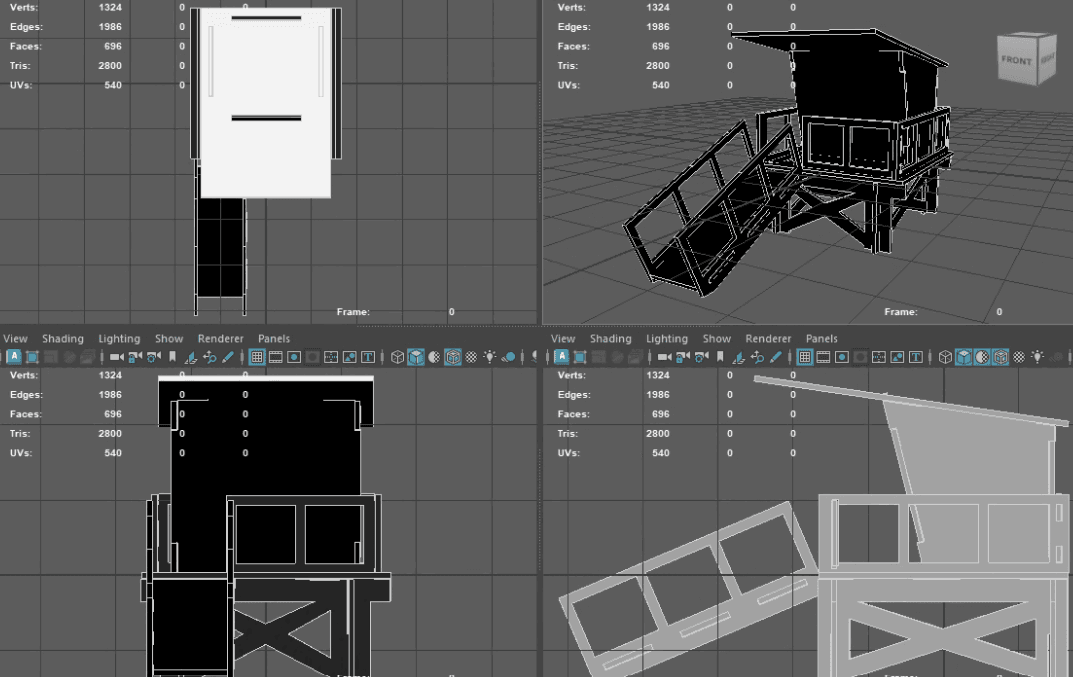
Task: Open the Panels menu in bottom-right viewport
Action: pos(821,338)
